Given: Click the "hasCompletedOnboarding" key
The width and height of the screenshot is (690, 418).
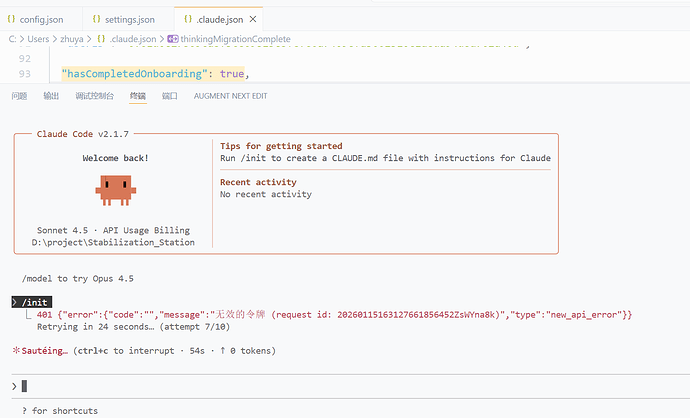Looking at the screenshot, I should coord(134,74).
